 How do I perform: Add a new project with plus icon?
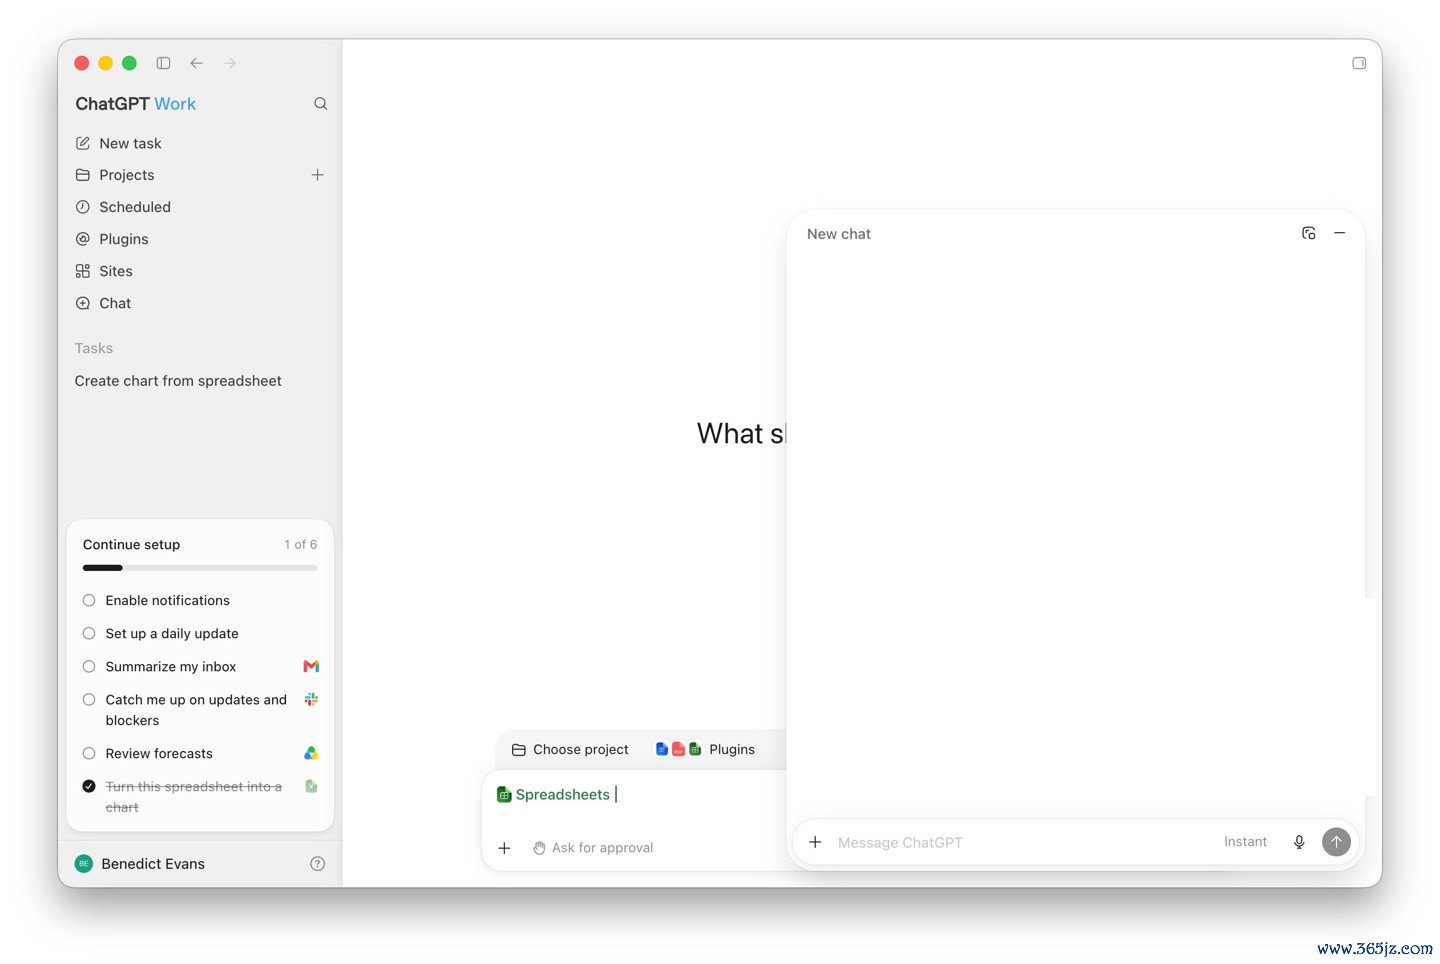(317, 175)
